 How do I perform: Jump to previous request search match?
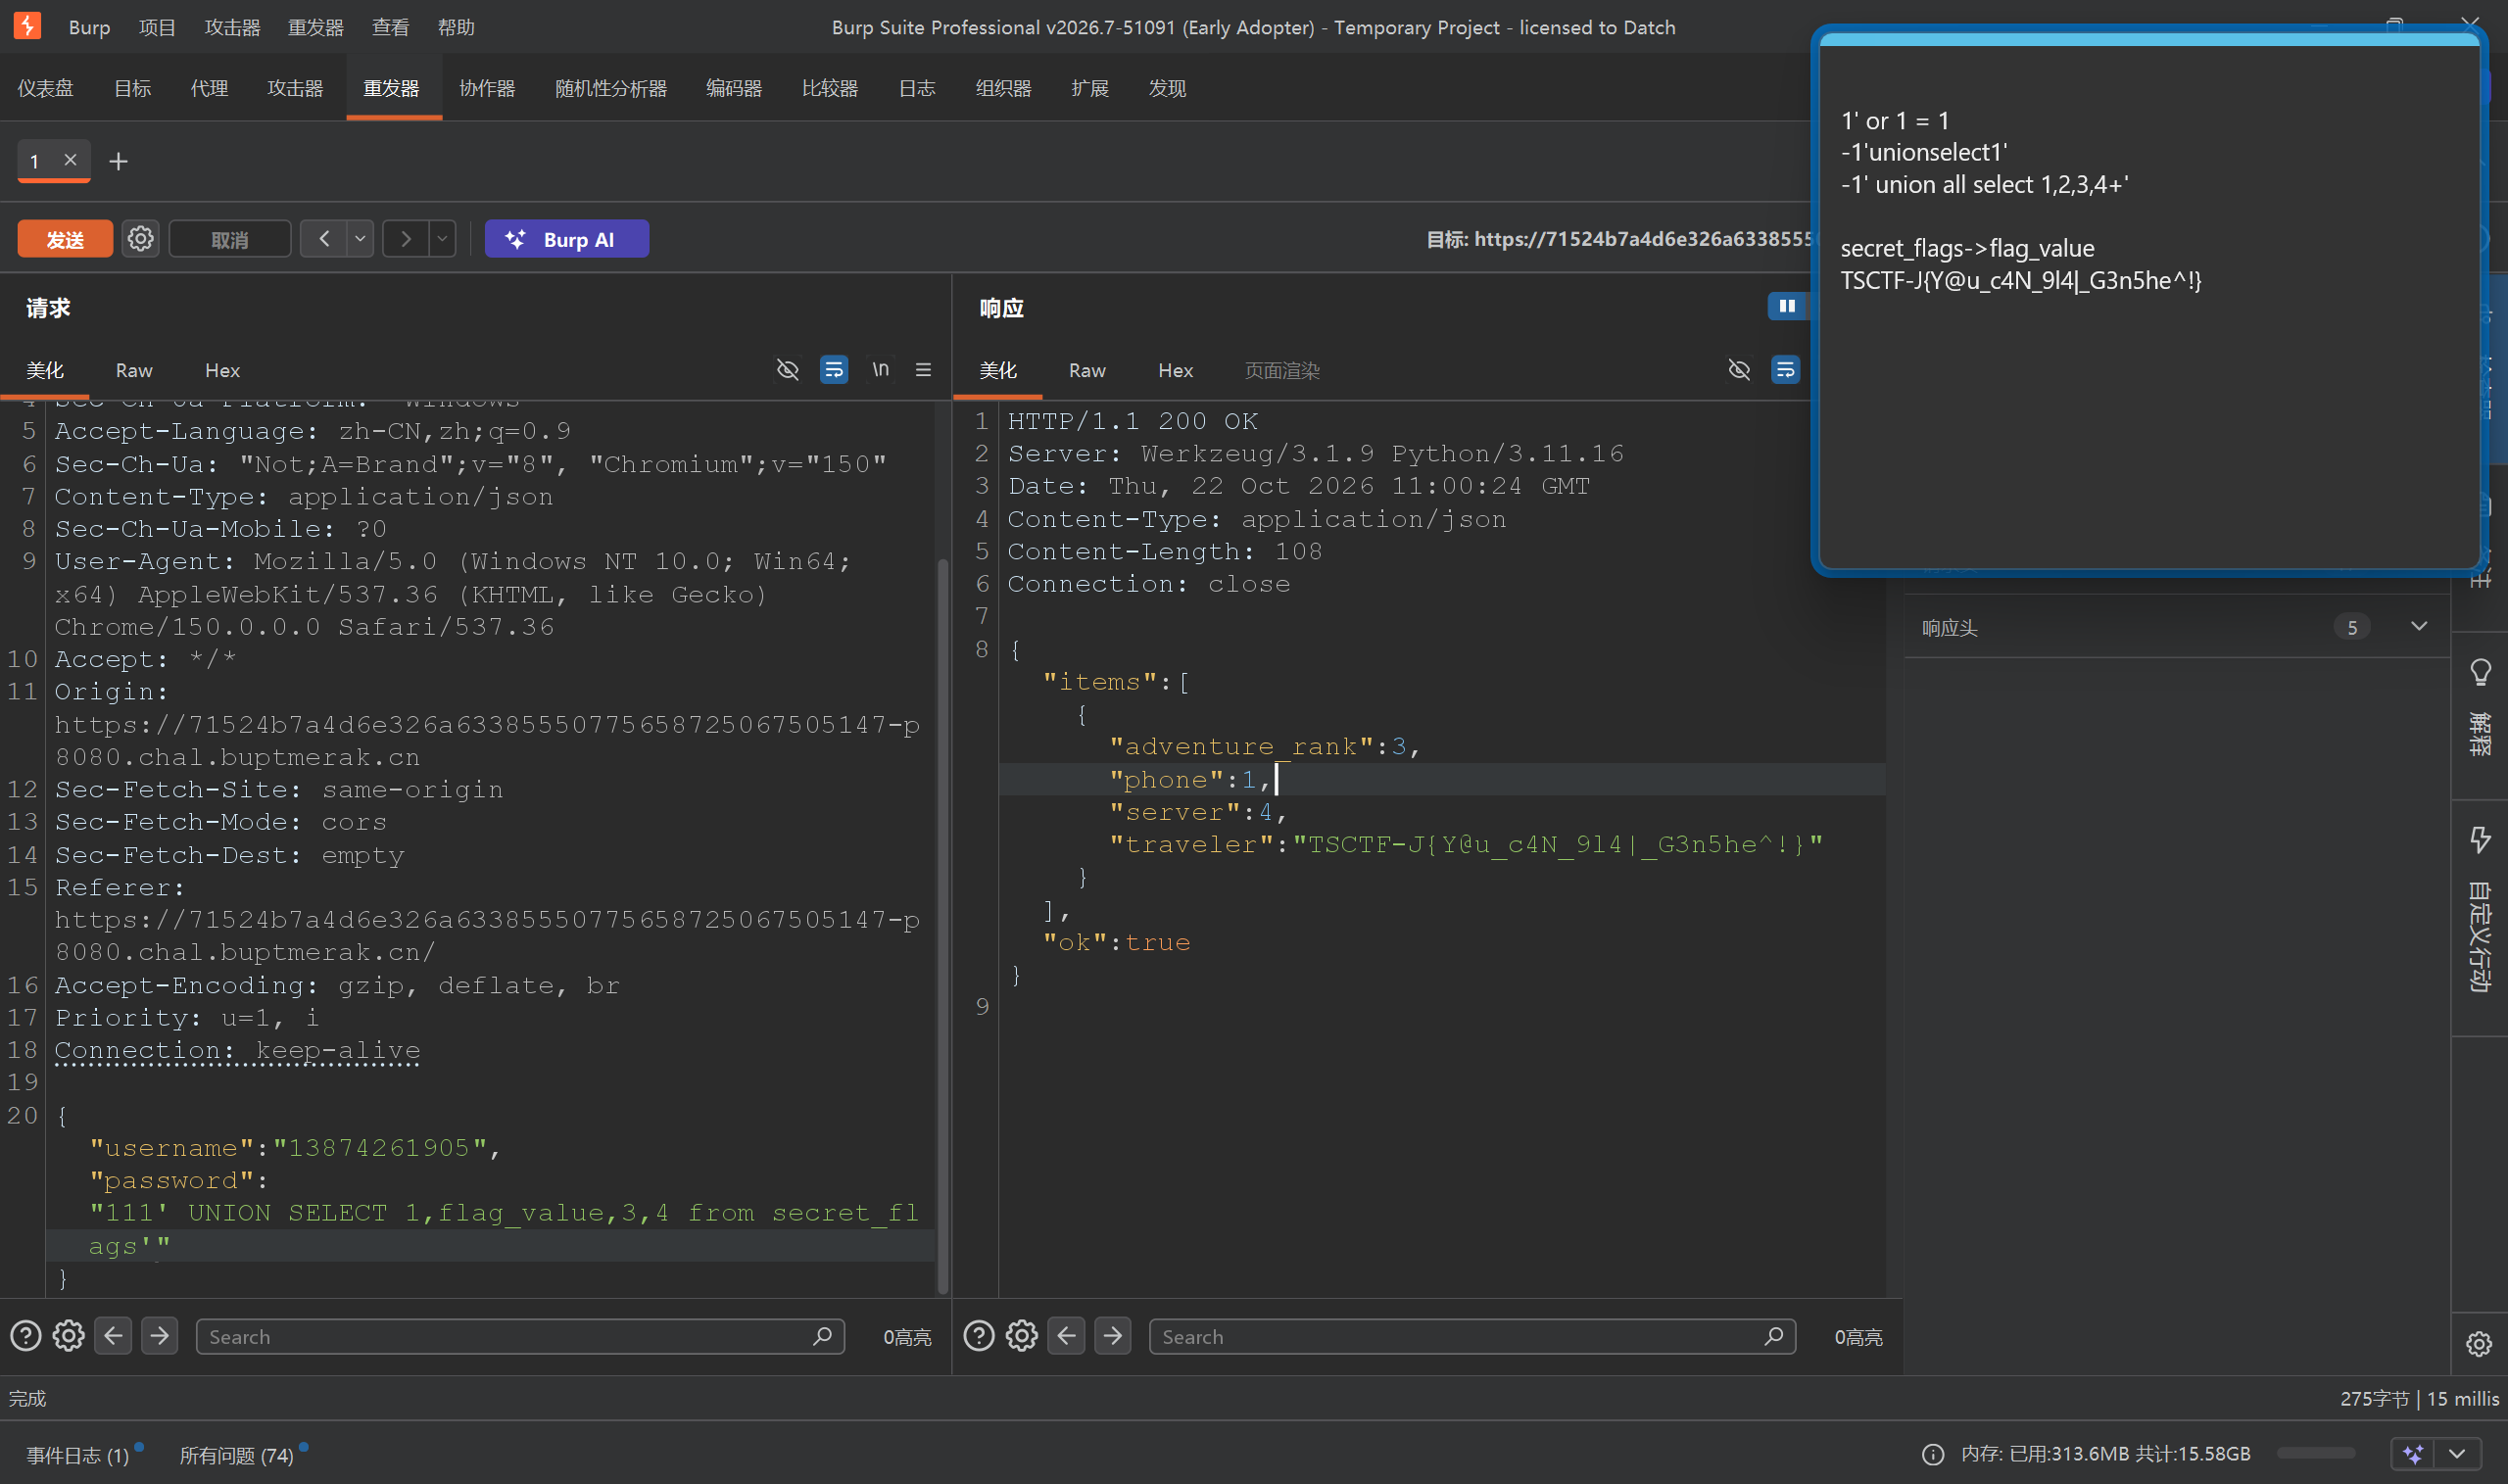[113, 1336]
